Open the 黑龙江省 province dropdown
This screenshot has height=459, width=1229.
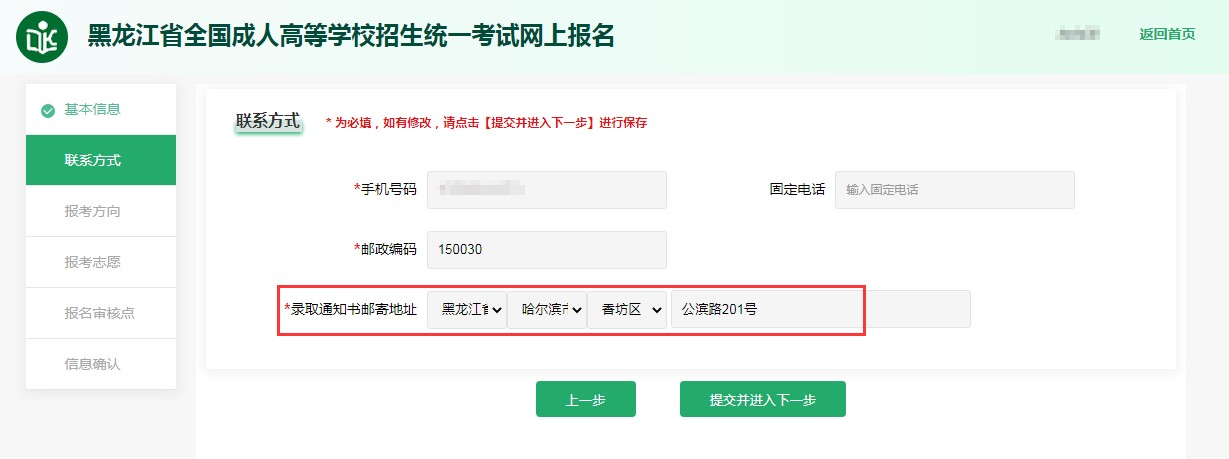[466, 310]
